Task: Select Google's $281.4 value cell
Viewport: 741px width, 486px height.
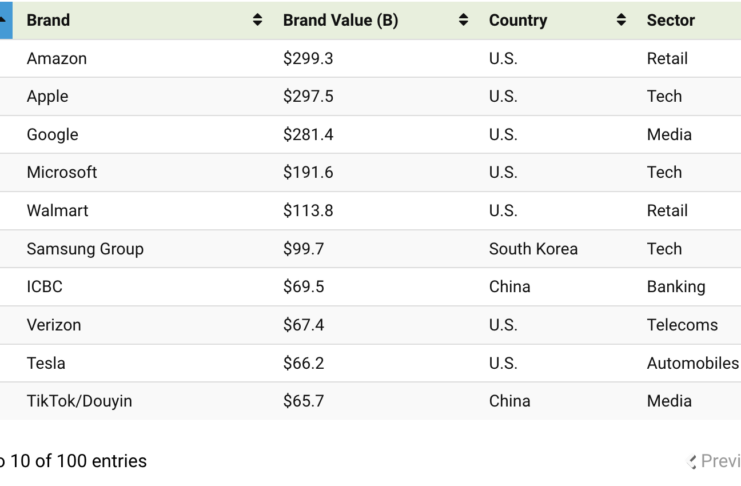Action: coord(308,135)
